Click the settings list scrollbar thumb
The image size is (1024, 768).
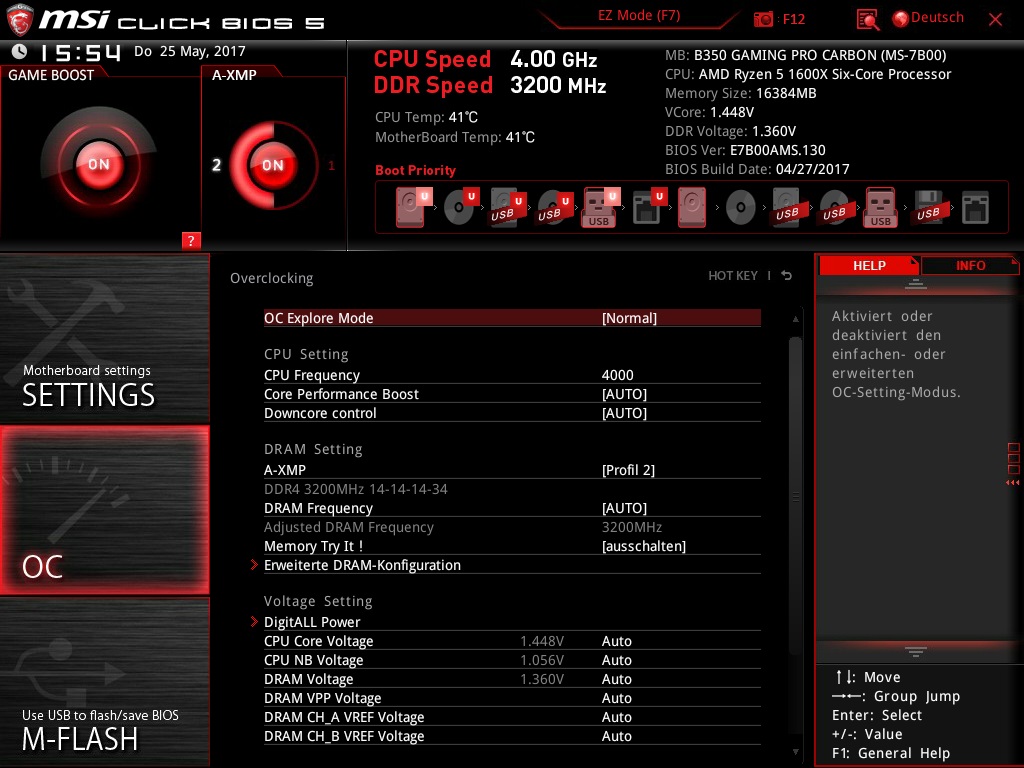coord(795,496)
